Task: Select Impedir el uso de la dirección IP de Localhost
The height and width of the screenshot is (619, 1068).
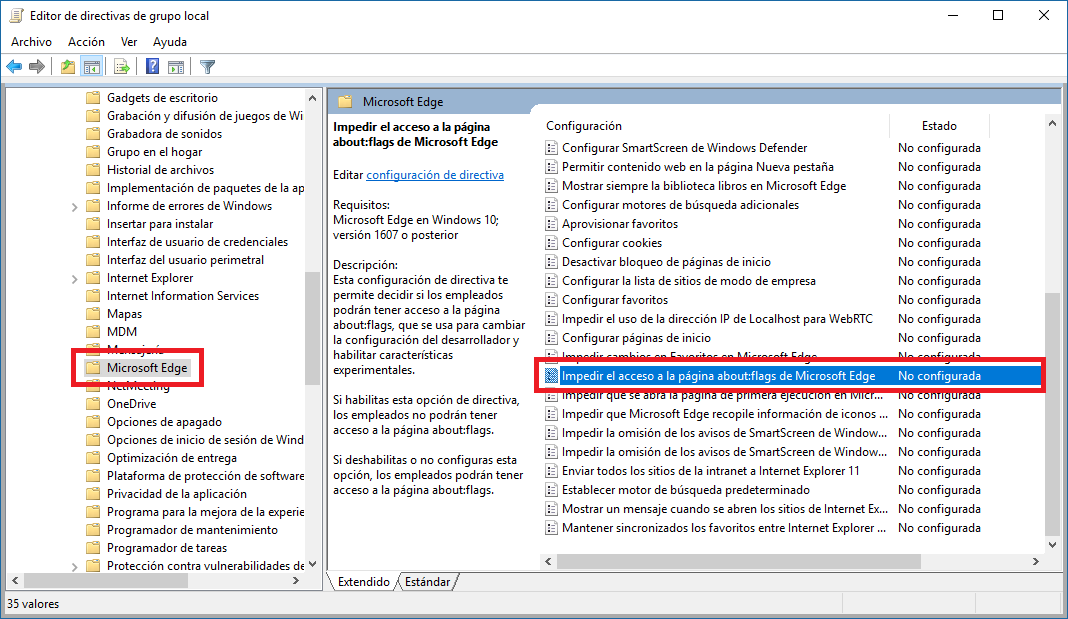Action: (717, 319)
